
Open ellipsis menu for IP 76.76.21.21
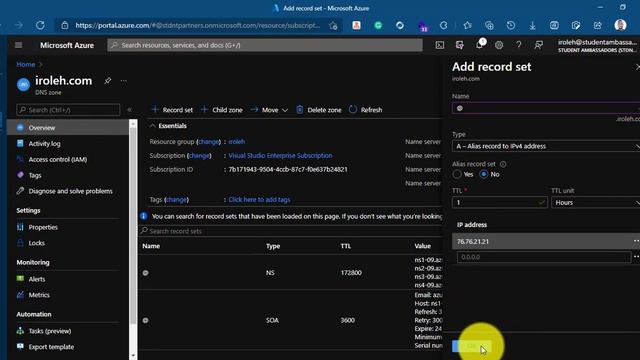[x=636, y=241]
